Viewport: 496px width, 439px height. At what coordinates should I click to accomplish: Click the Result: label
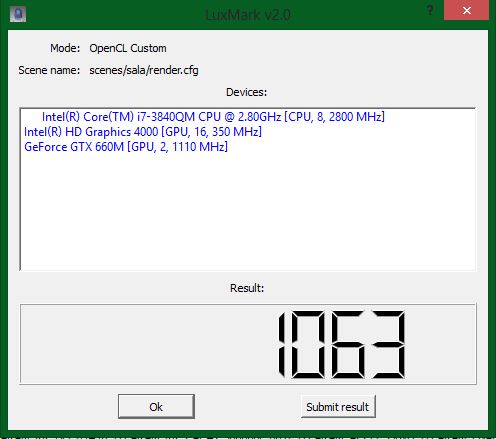point(247,288)
